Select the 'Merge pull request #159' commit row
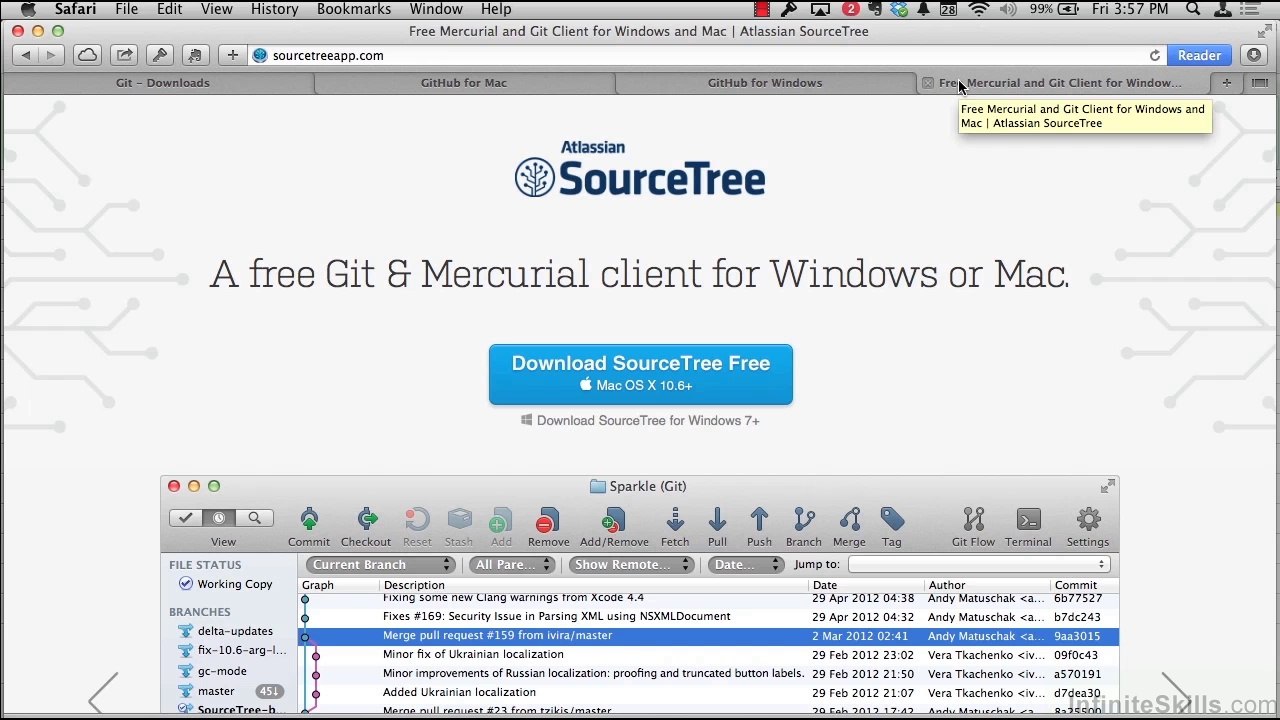Screen dimensions: 1280x720 [708, 636]
